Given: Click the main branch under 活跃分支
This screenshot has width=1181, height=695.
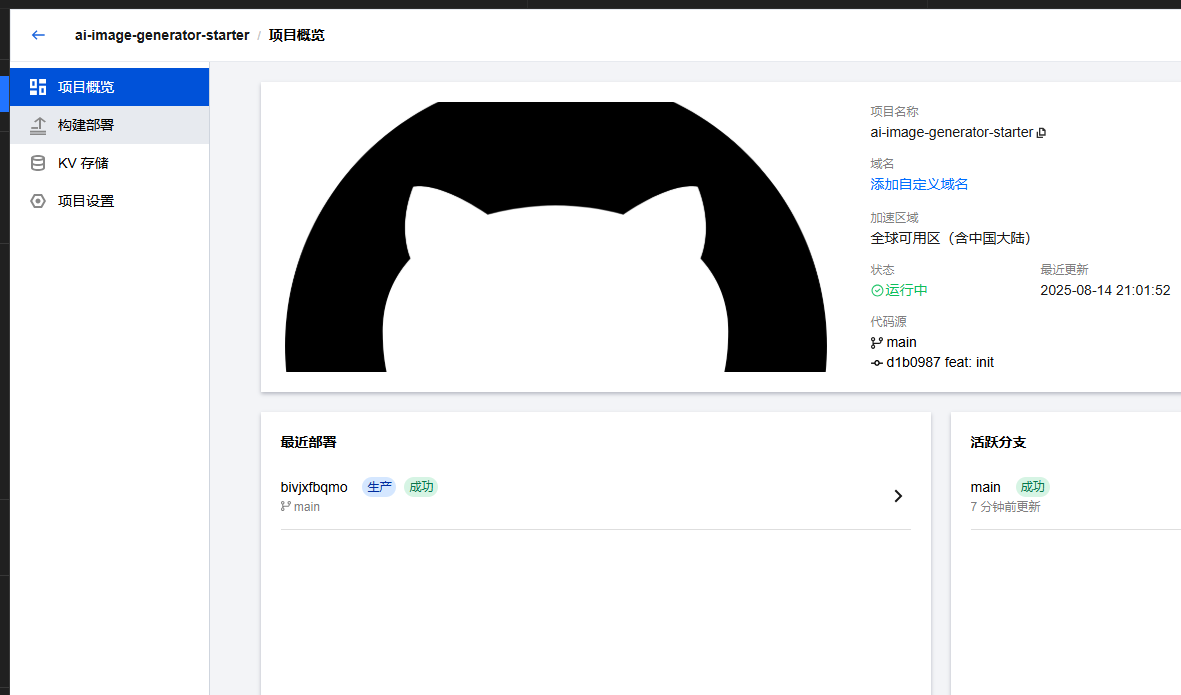Looking at the screenshot, I should pyautogui.click(x=985, y=487).
